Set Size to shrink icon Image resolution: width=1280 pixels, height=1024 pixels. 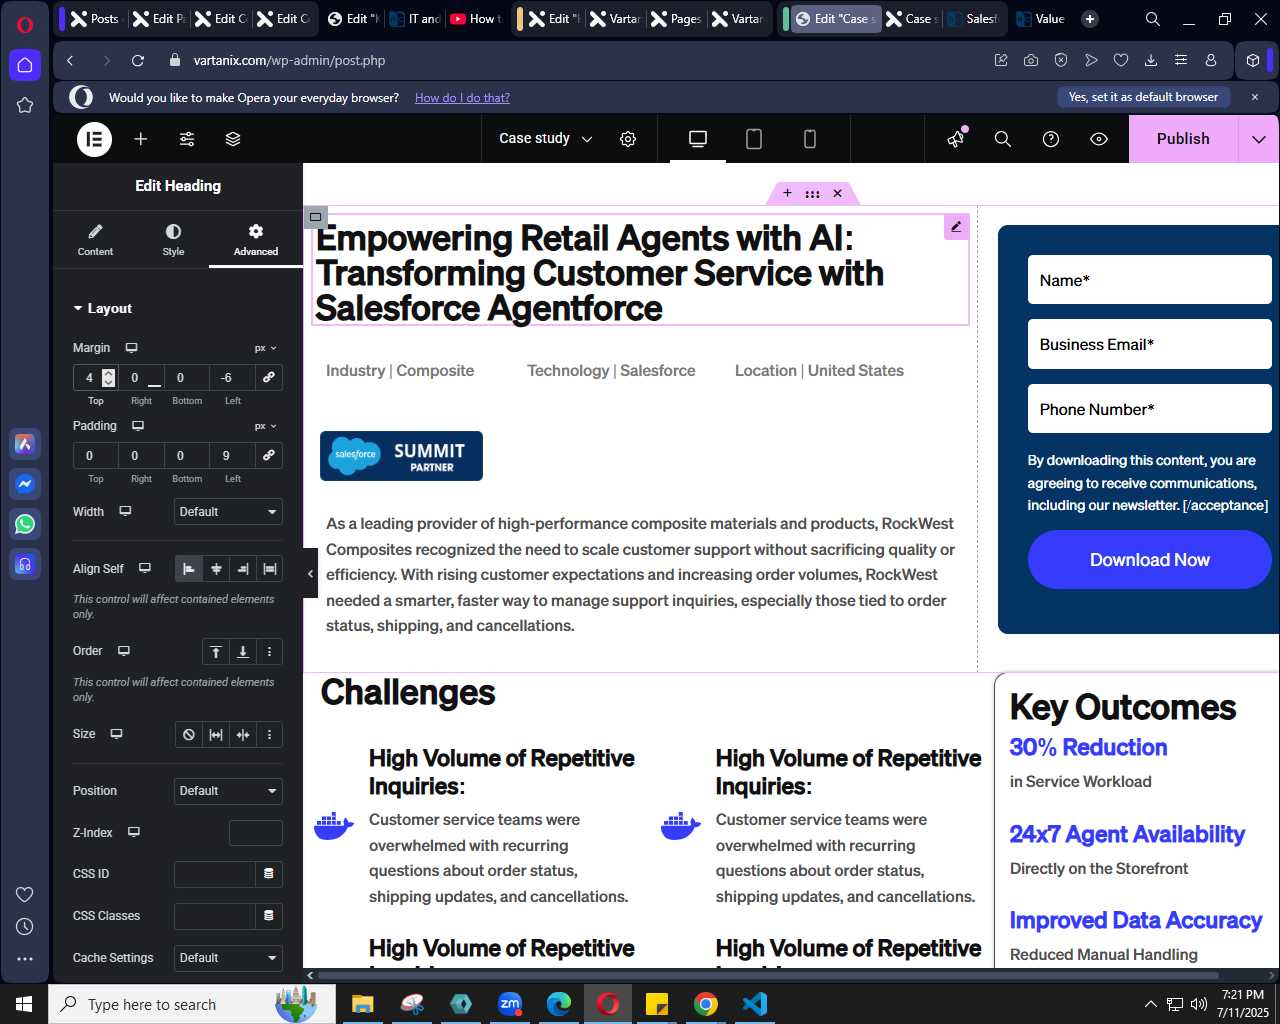point(243,735)
